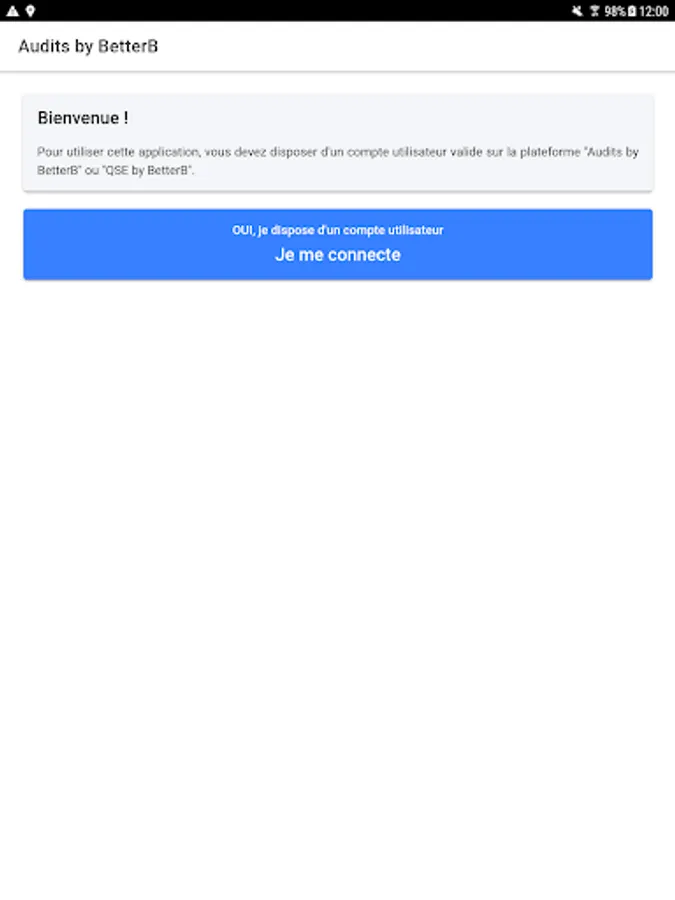Tap the muted sound status bar icon
The image size is (675, 900).
pyautogui.click(x=577, y=11)
